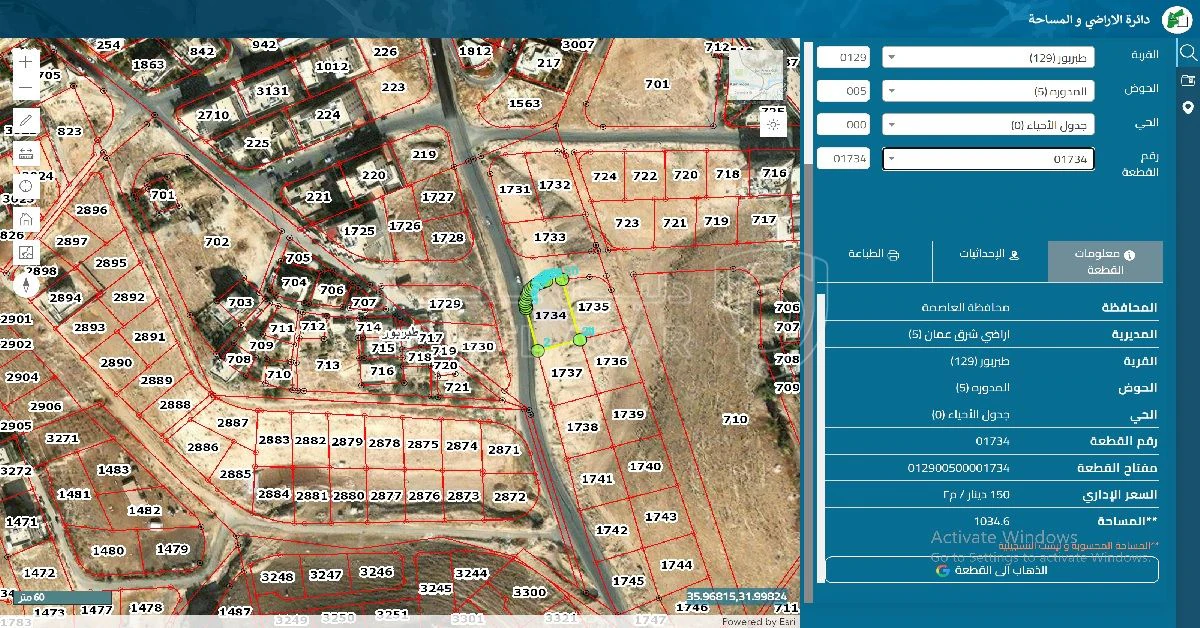This screenshot has height=628, width=1200.
Task: Select parcel 2872 on the map
Action: coord(509,496)
